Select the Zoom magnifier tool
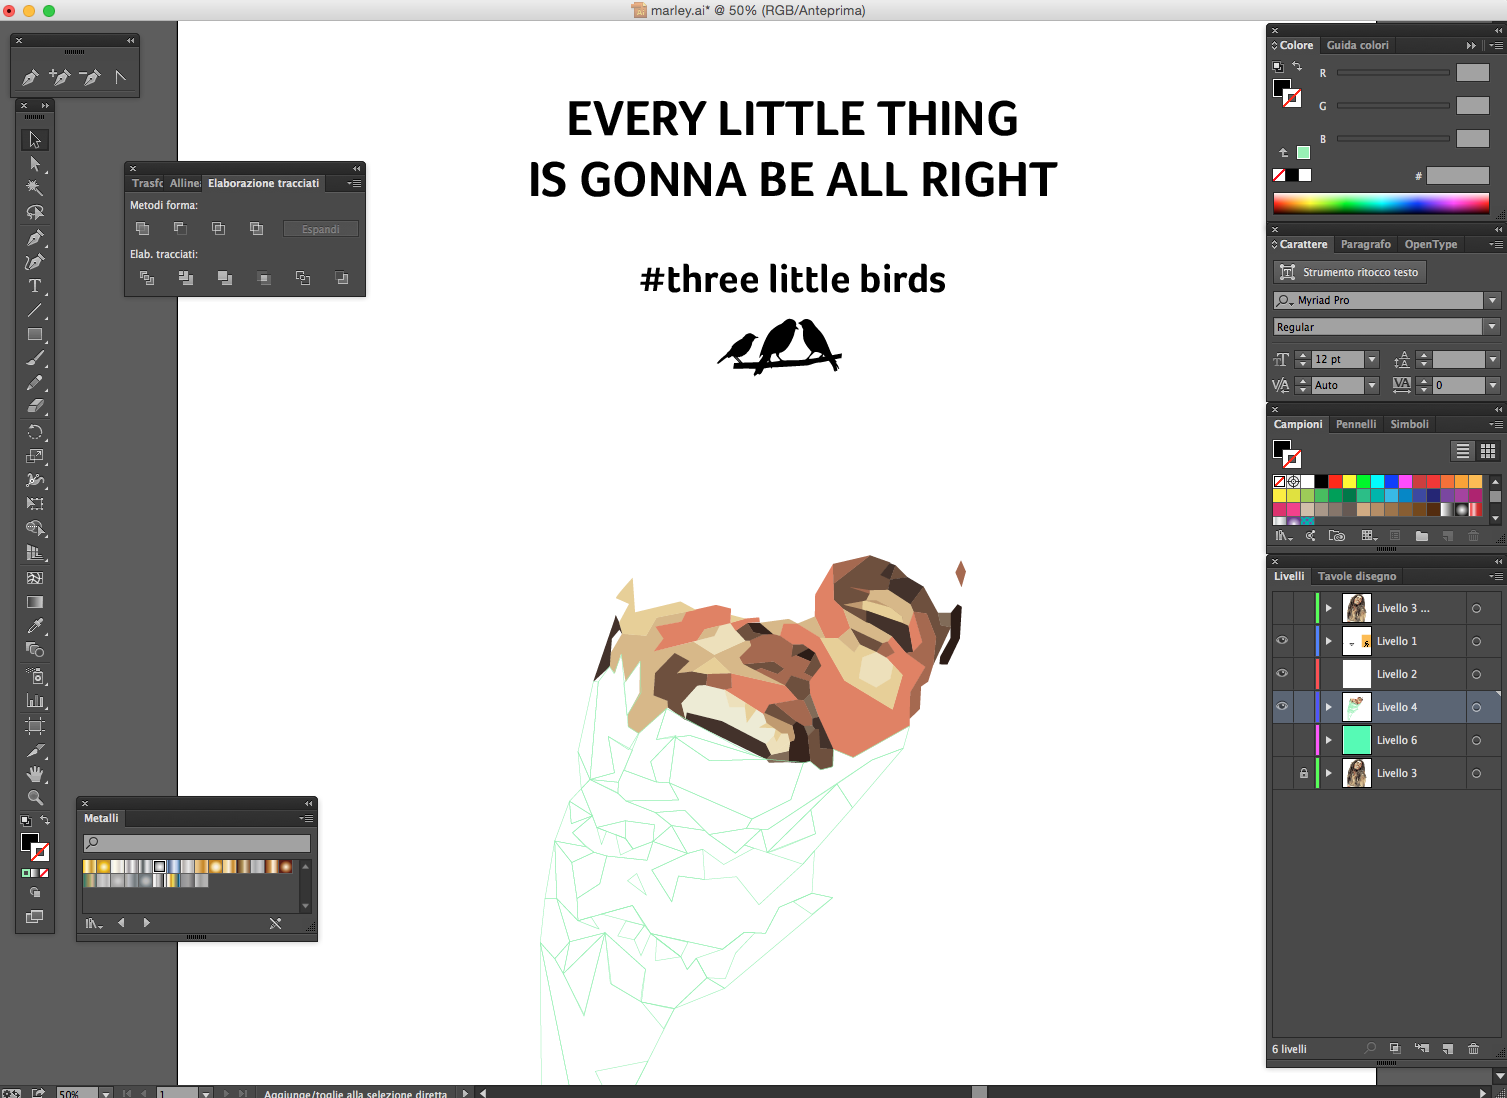Viewport: 1507px width, 1098px height. (x=35, y=798)
